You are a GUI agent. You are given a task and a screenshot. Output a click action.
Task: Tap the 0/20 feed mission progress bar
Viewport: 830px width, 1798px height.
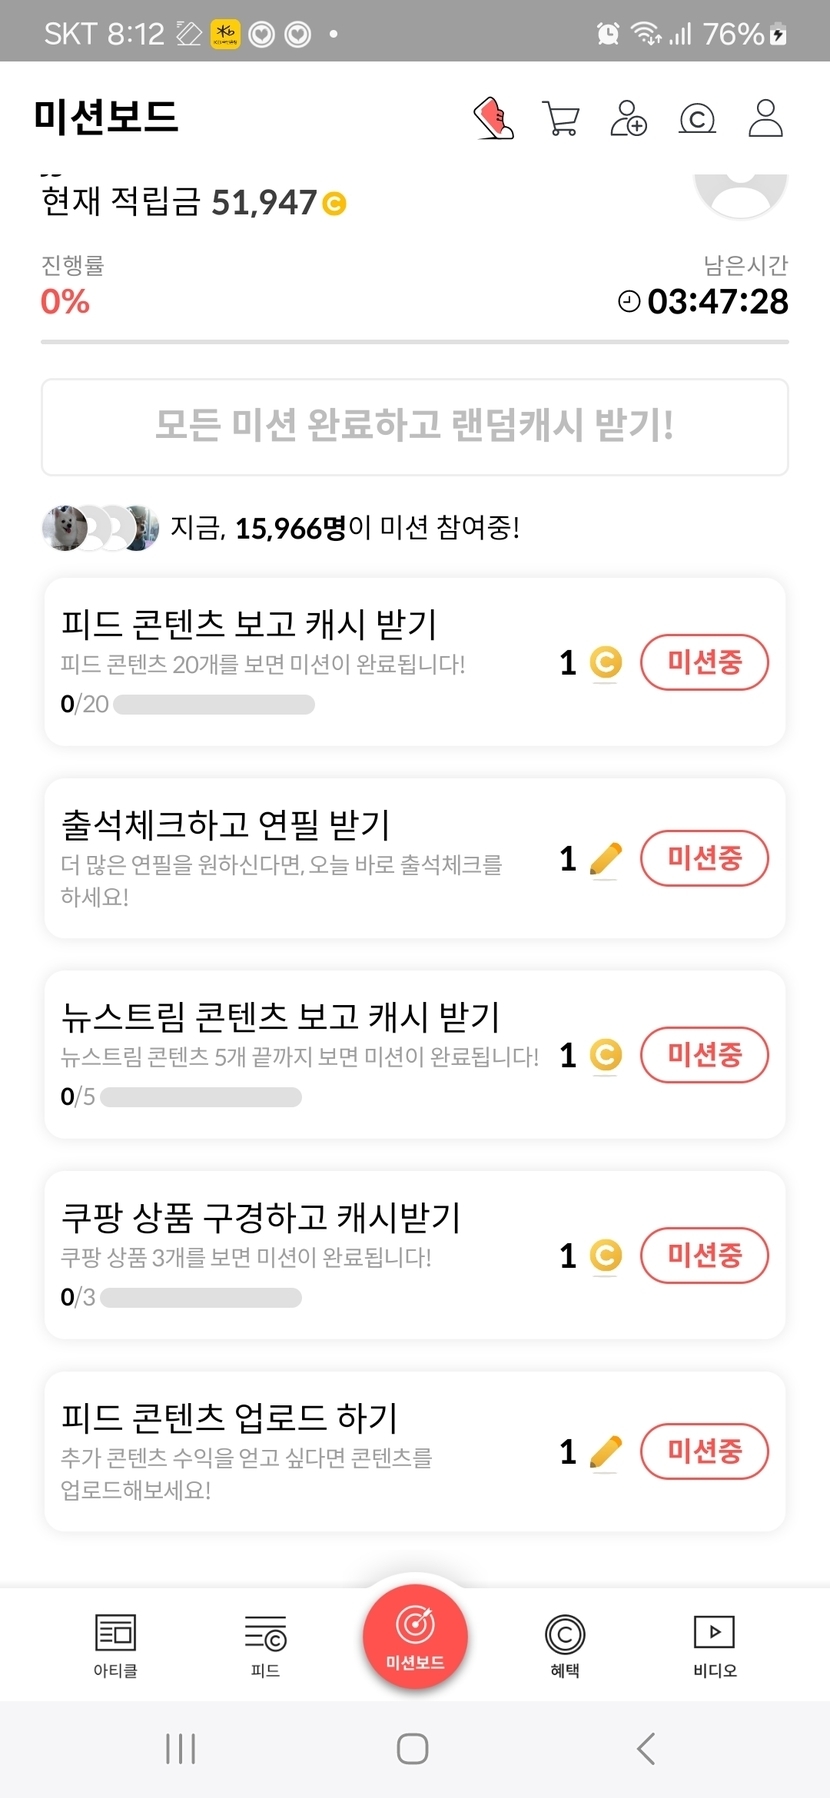click(x=214, y=705)
